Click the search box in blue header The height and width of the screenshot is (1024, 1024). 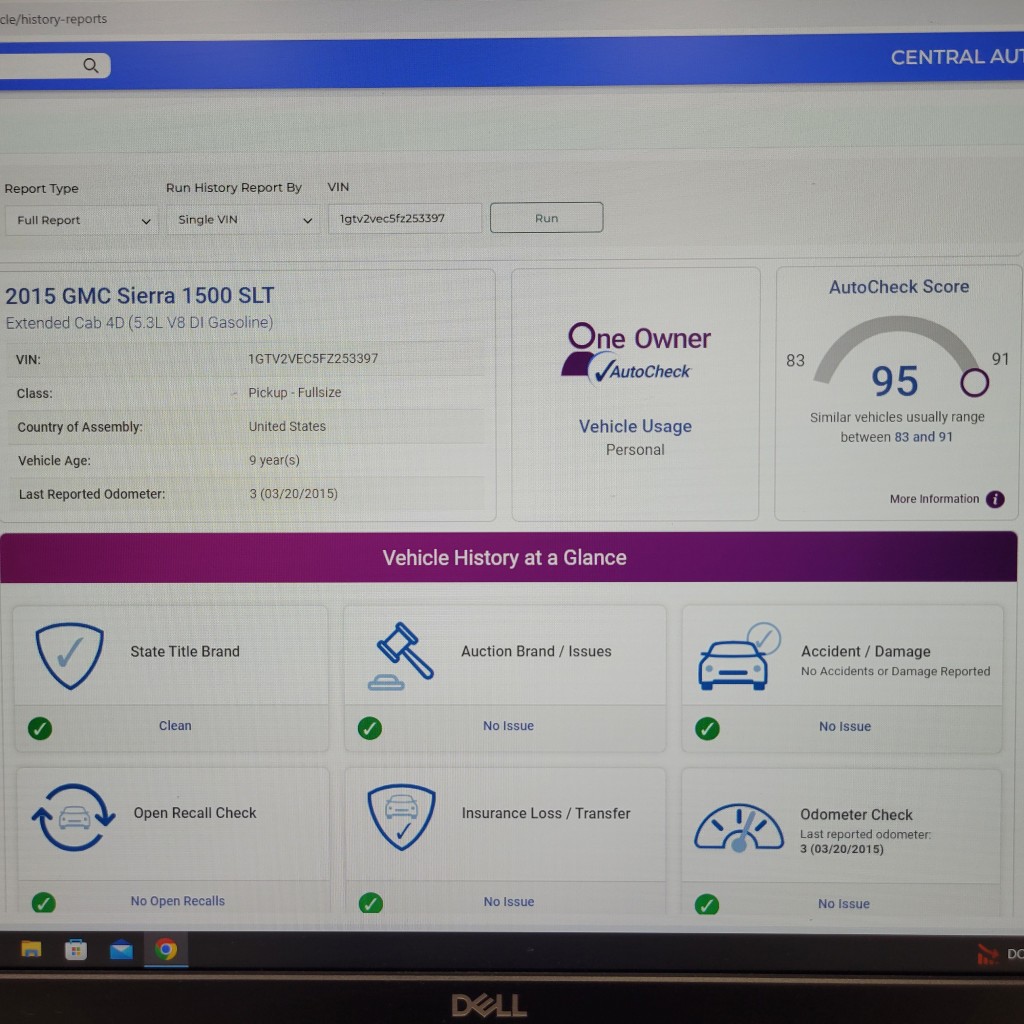point(54,66)
